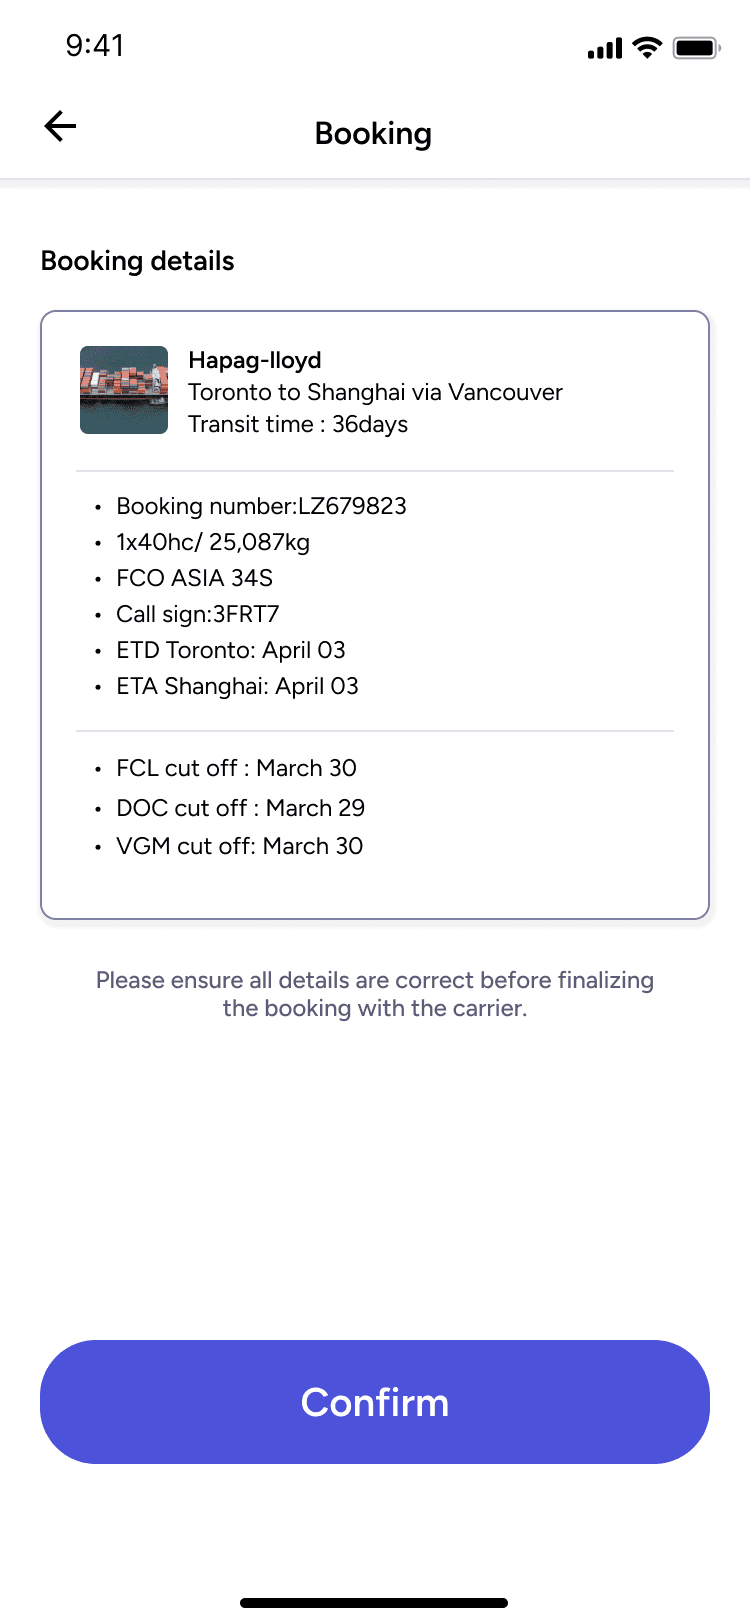Click the route Toronto to Shanghai via Vancouver
Viewport: 750px width, 1624px height.
click(x=375, y=392)
